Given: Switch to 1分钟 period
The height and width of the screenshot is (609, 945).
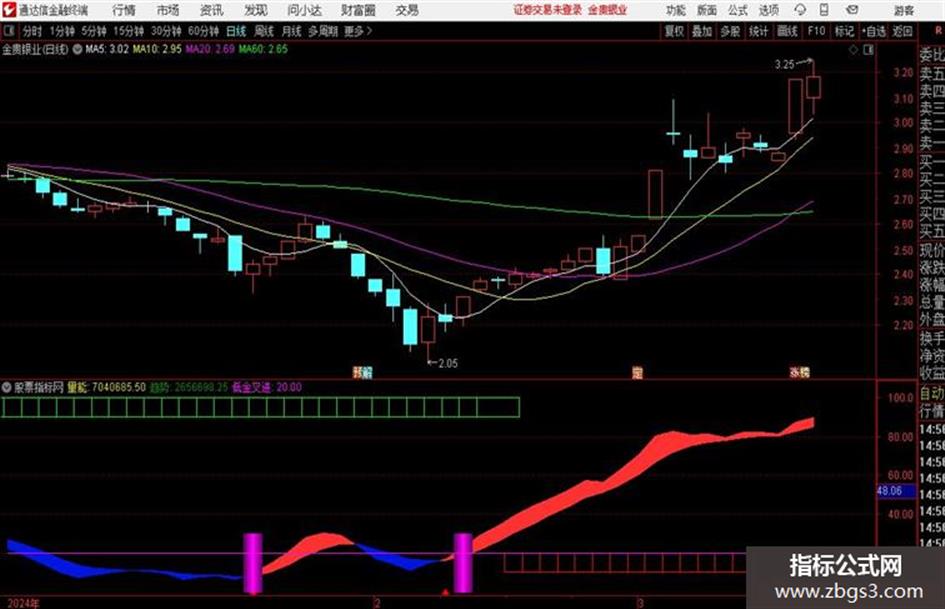Looking at the screenshot, I should coord(61,31).
